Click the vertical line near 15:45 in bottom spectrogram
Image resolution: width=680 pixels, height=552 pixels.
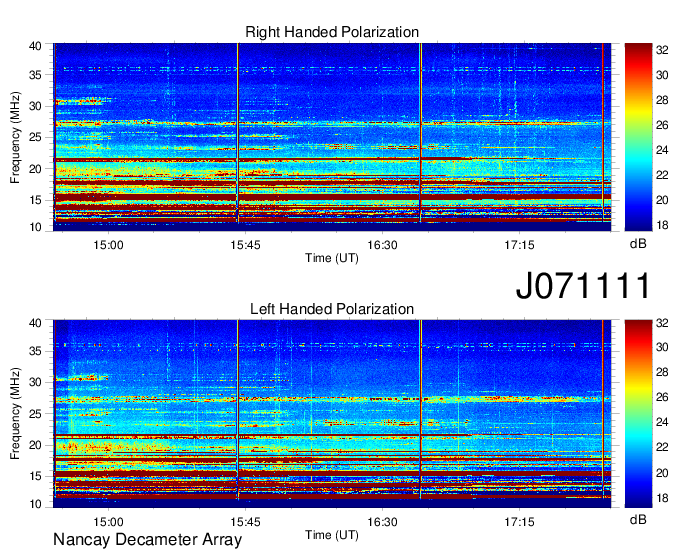click(x=238, y=409)
